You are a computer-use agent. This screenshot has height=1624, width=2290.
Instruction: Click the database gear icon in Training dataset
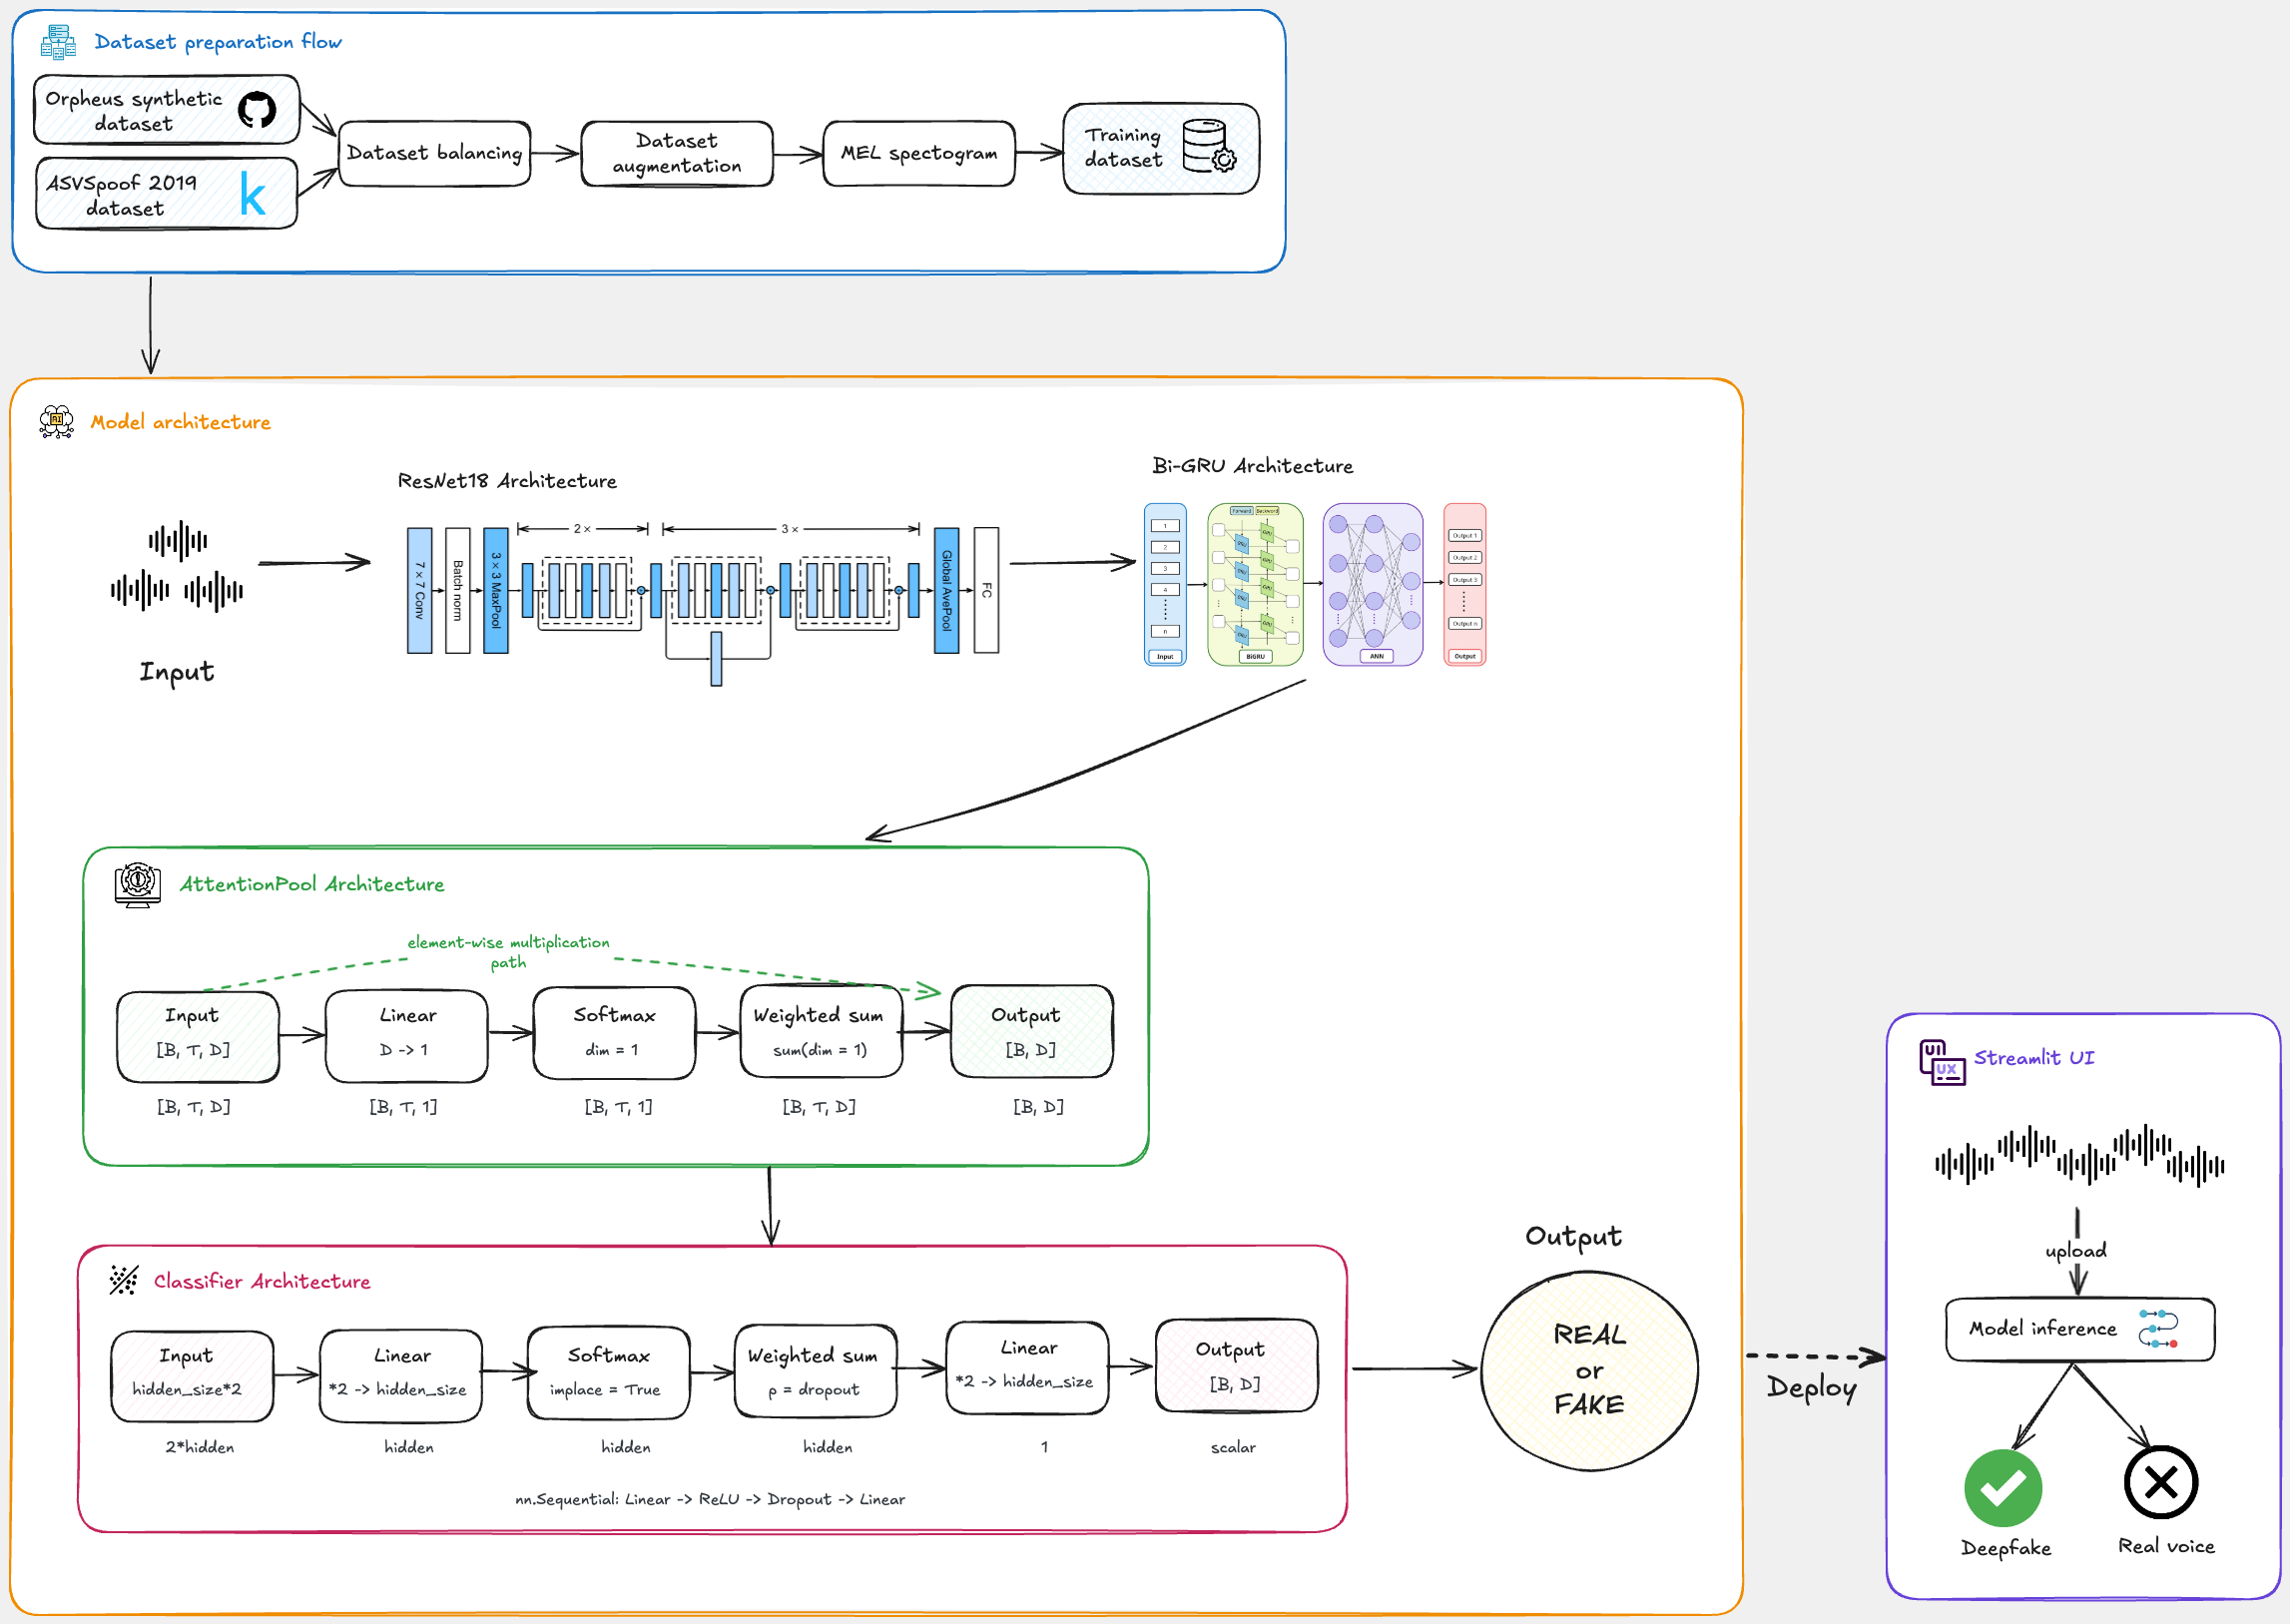[x=1208, y=147]
